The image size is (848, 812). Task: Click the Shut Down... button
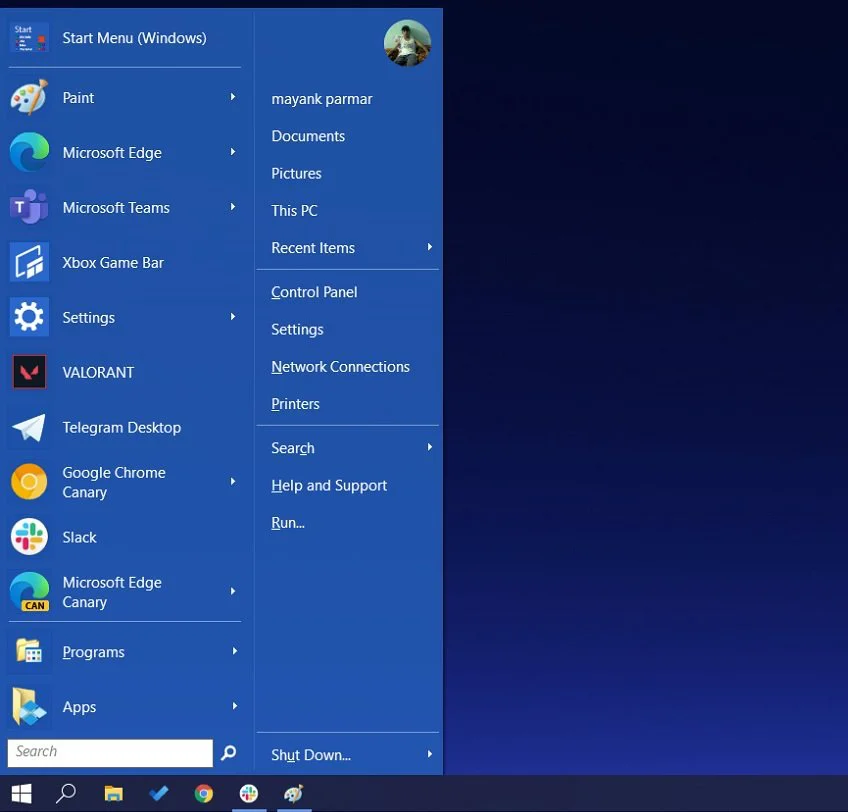(x=311, y=755)
